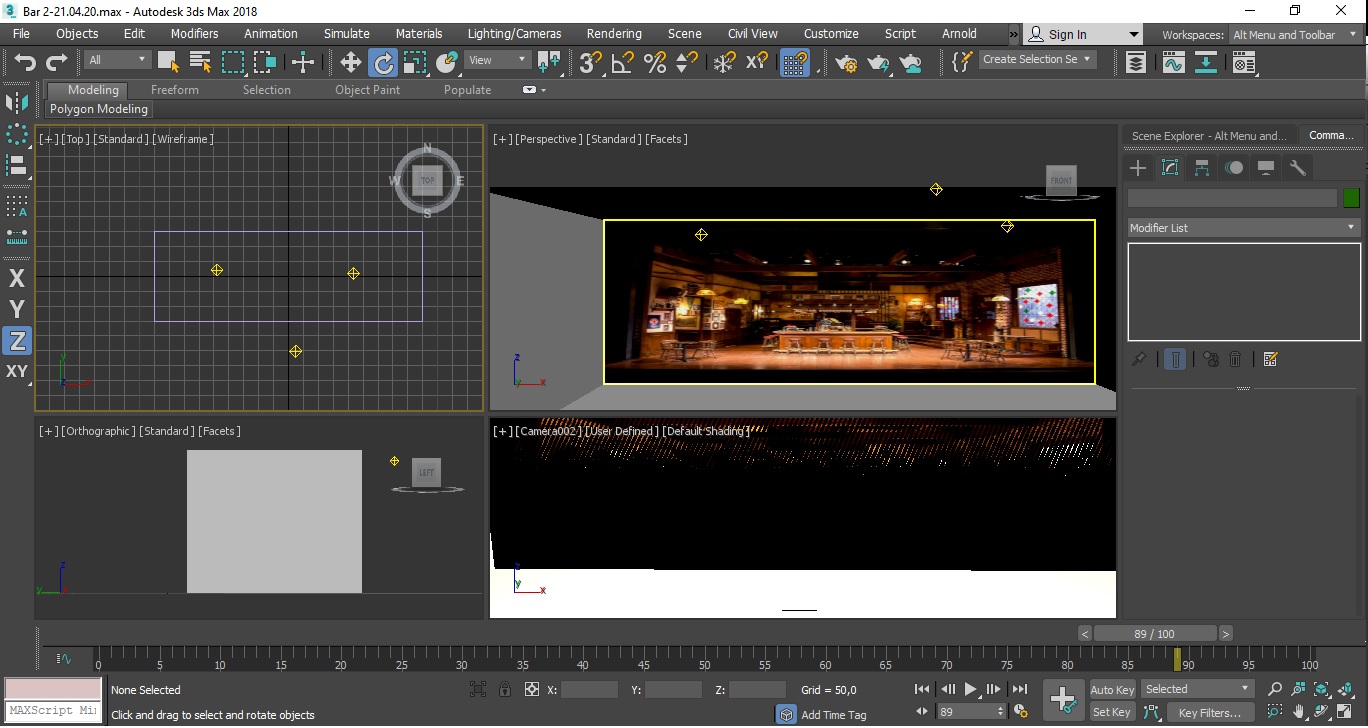This screenshot has width=1368, height=728.
Task: Activate Select Object tool
Action: pyautogui.click(x=168, y=62)
